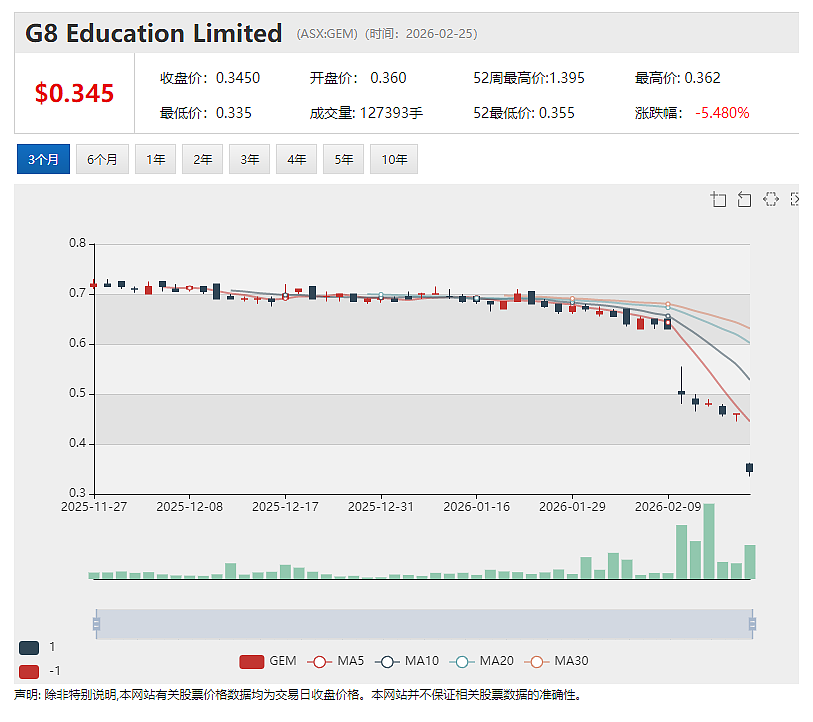Click the 声明 disclaimer text at bottom
Image resolution: width=813 pixels, height=722 pixels.
click(x=297, y=695)
